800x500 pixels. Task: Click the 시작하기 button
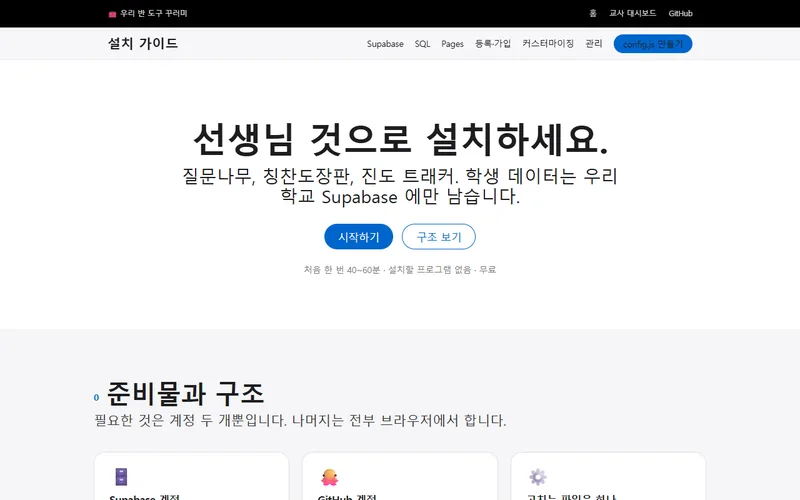pyautogui.click(x=359, y=237)
